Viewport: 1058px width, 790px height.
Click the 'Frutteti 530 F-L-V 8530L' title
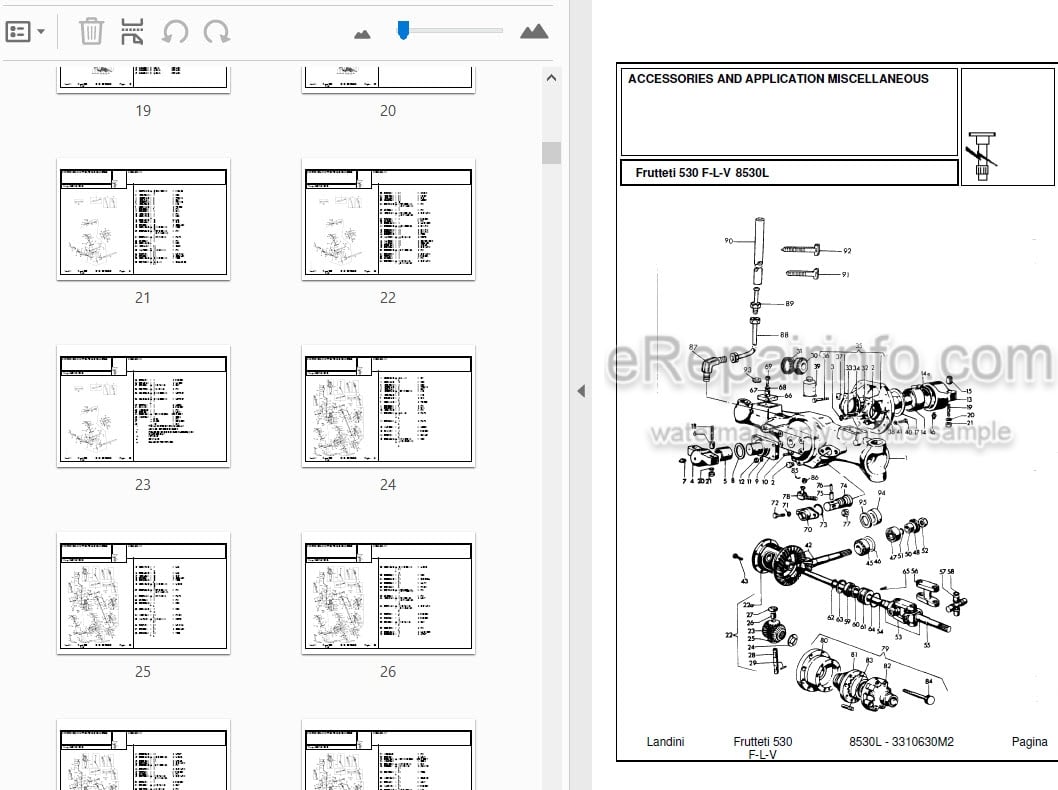click(x=702, y=173)
